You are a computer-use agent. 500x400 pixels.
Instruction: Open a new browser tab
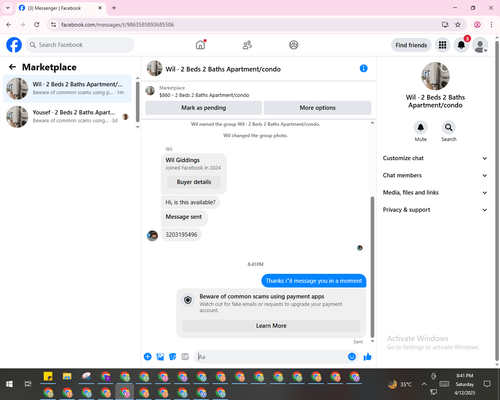[x=114, y=8]
